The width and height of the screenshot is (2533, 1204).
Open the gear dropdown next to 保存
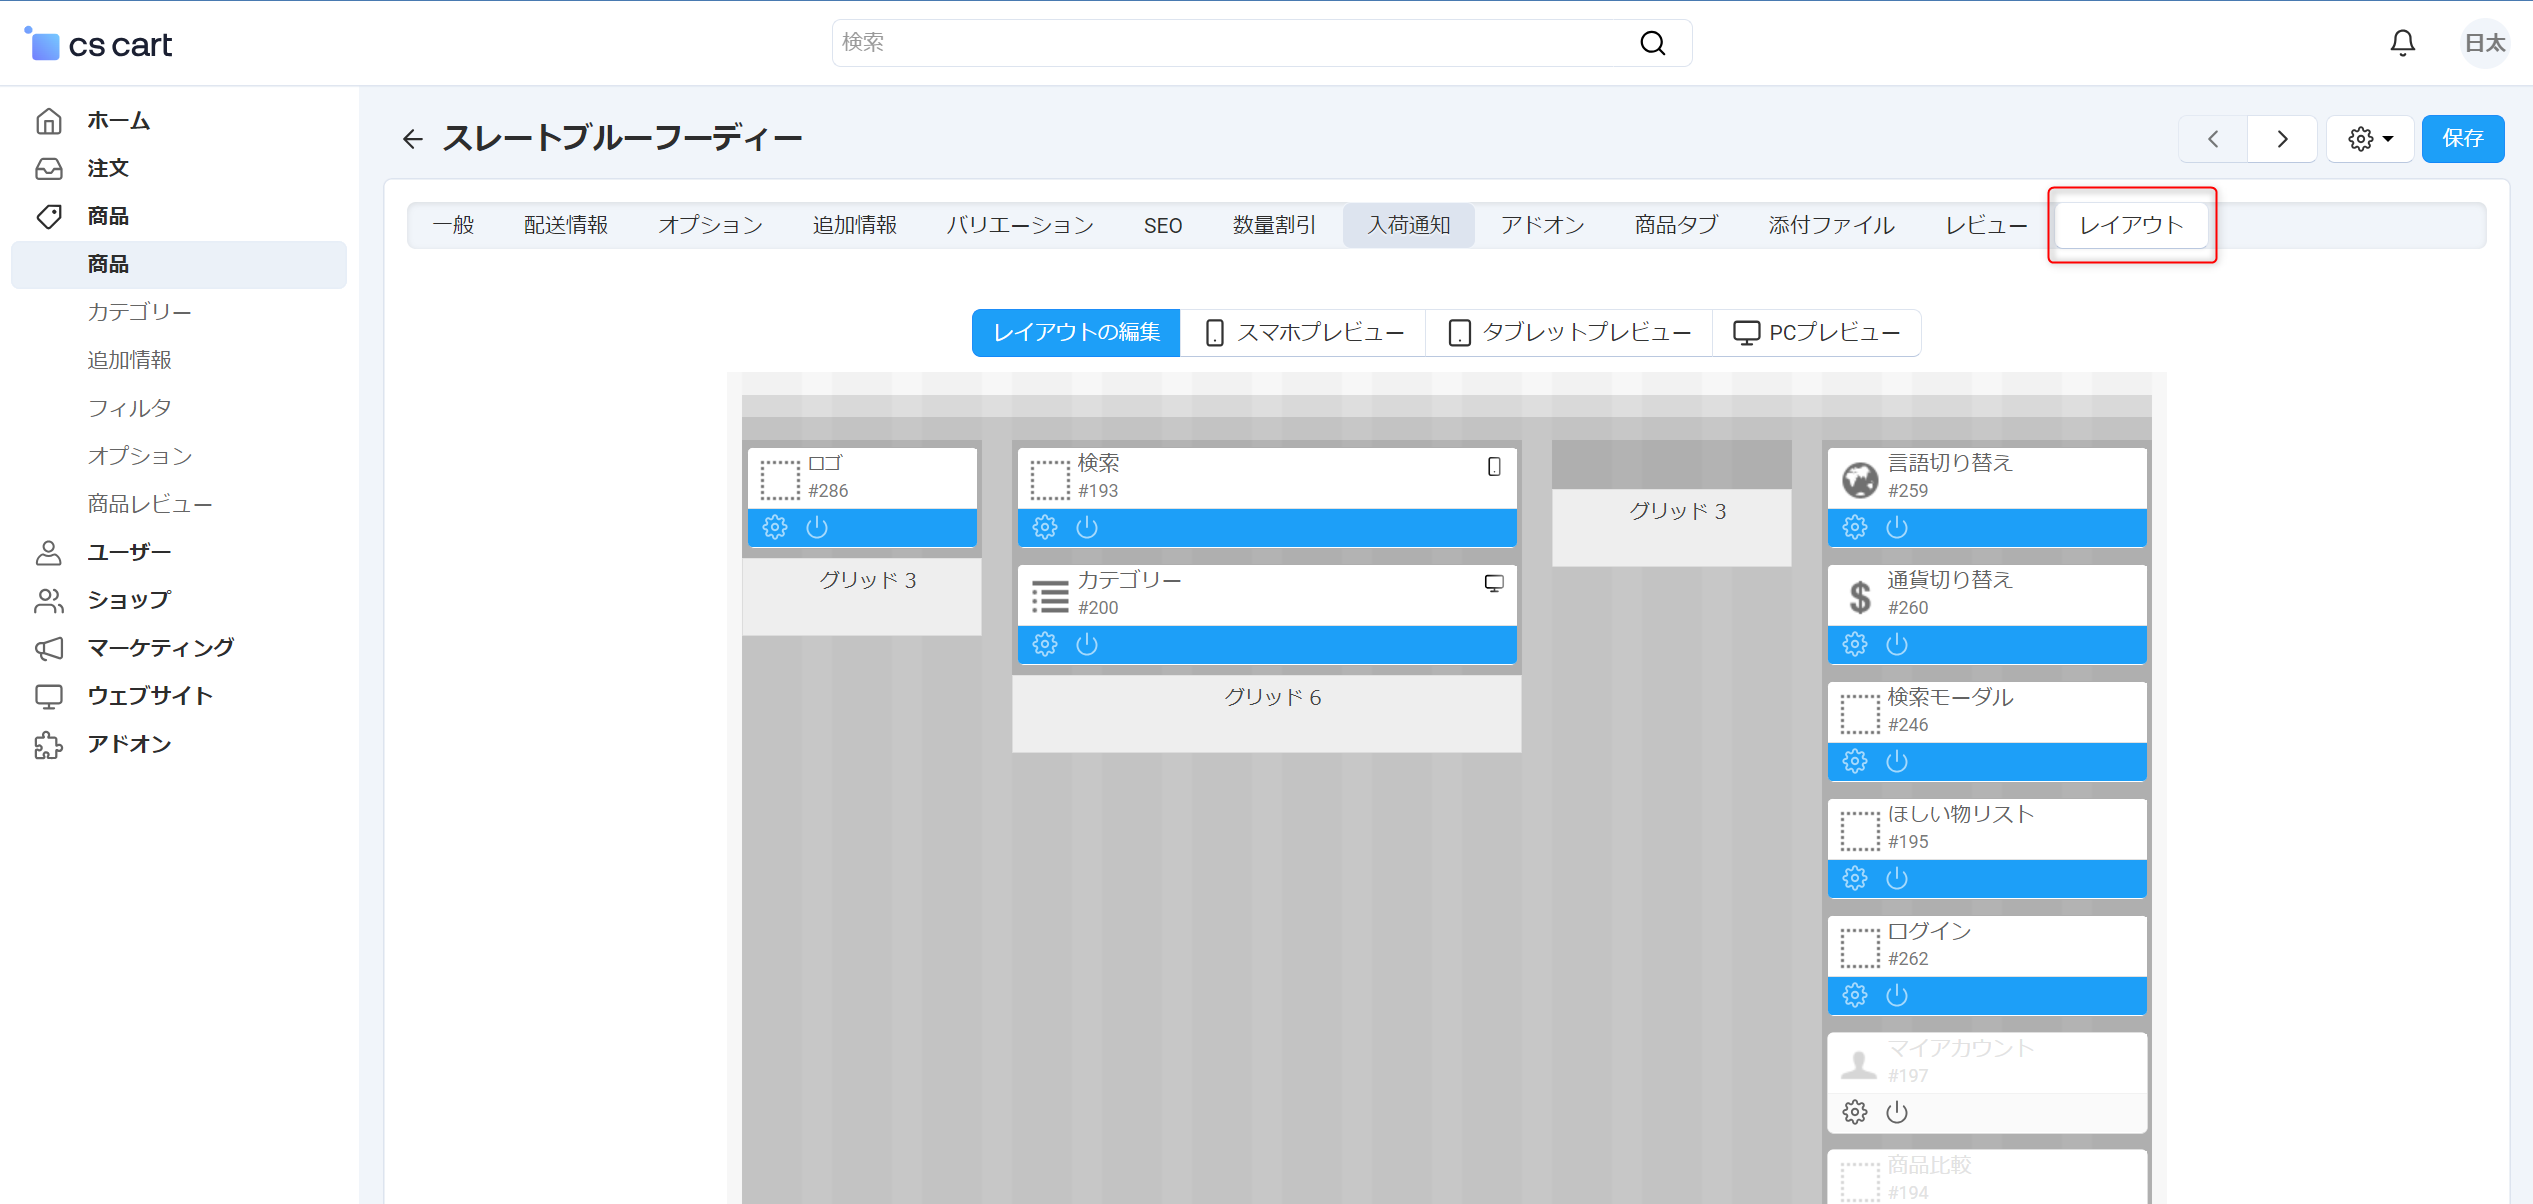(2370, 138)
